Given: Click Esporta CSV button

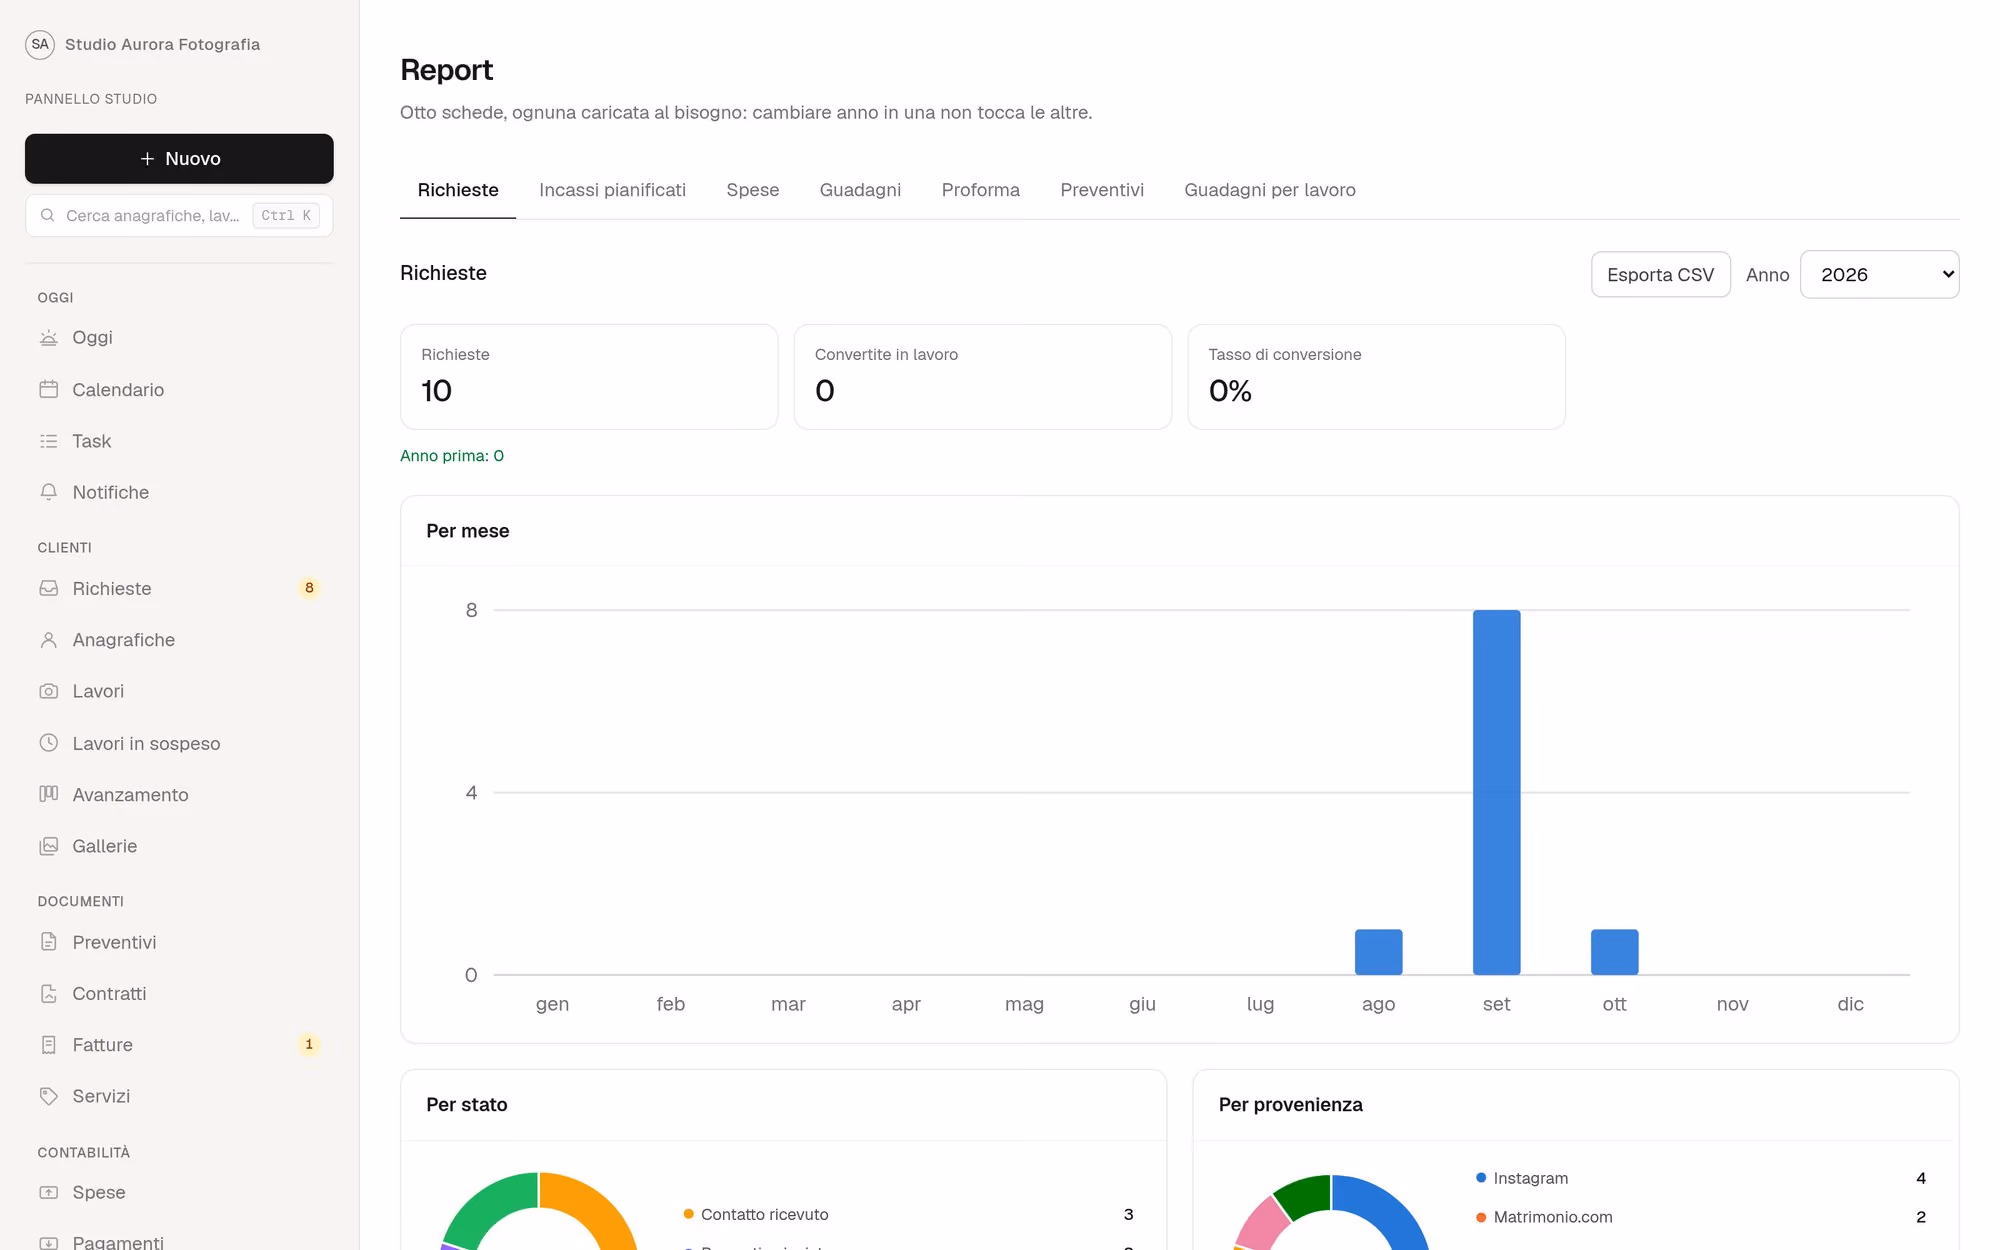Looking at the screenshot, I should coord(1660,274).
